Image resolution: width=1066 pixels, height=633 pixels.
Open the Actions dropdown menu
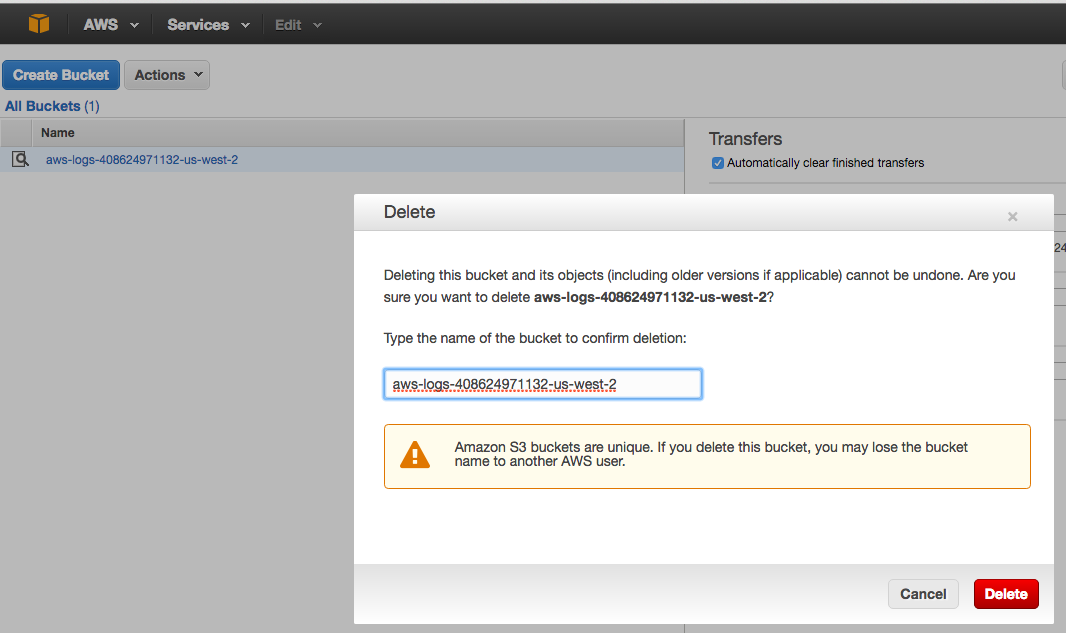167,75
